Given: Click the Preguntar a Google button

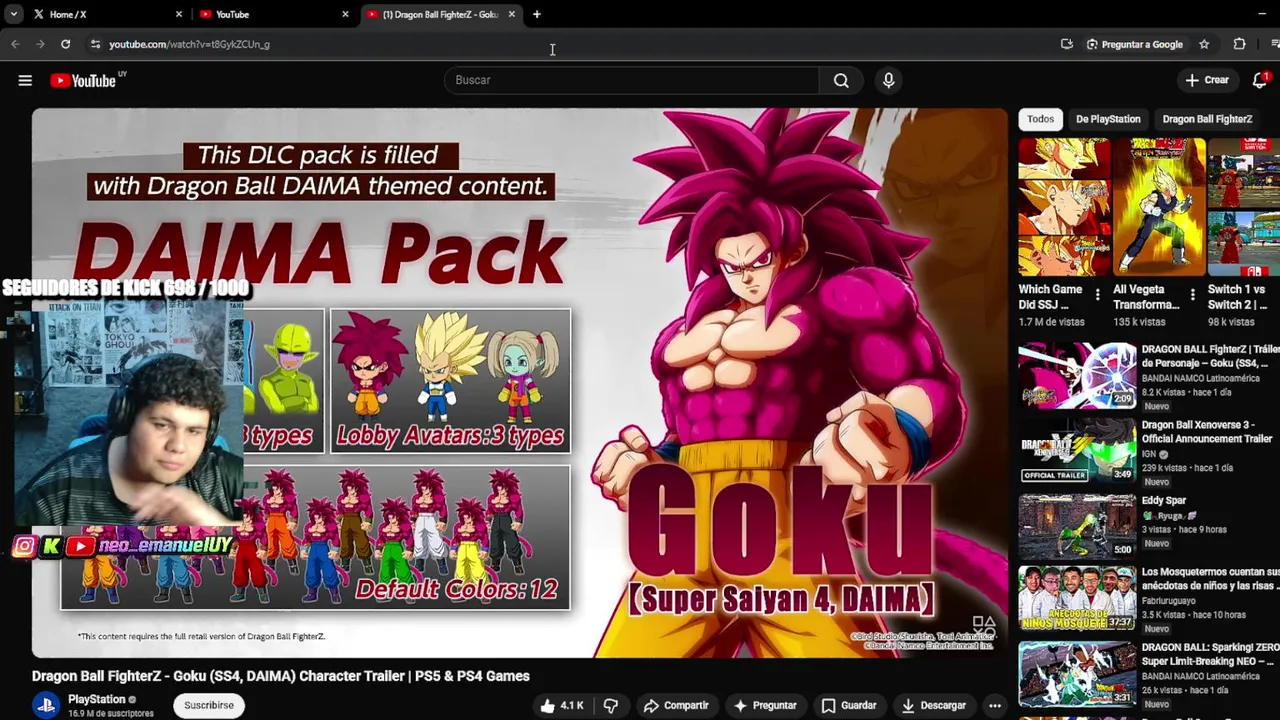Looking at the screenshot, I should (x=1134, y=44).
